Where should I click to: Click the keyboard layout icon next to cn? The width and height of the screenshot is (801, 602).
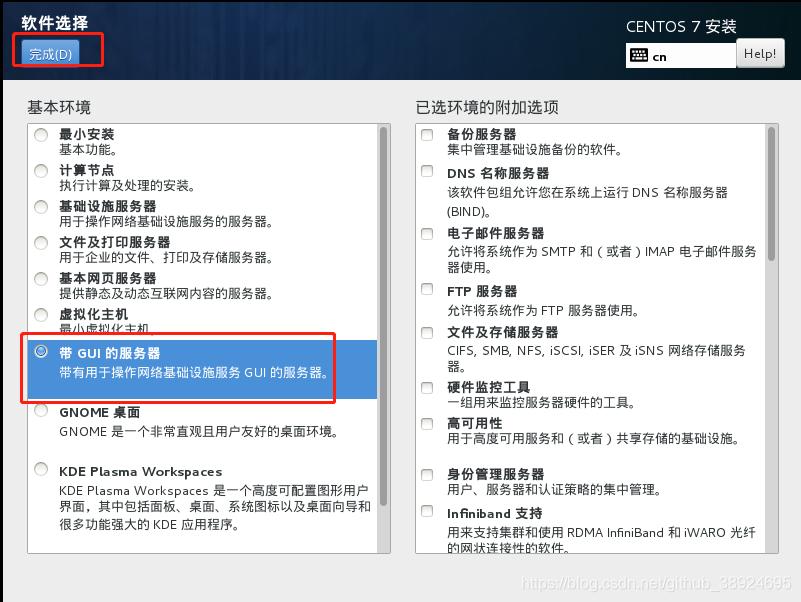click(639, 55)
